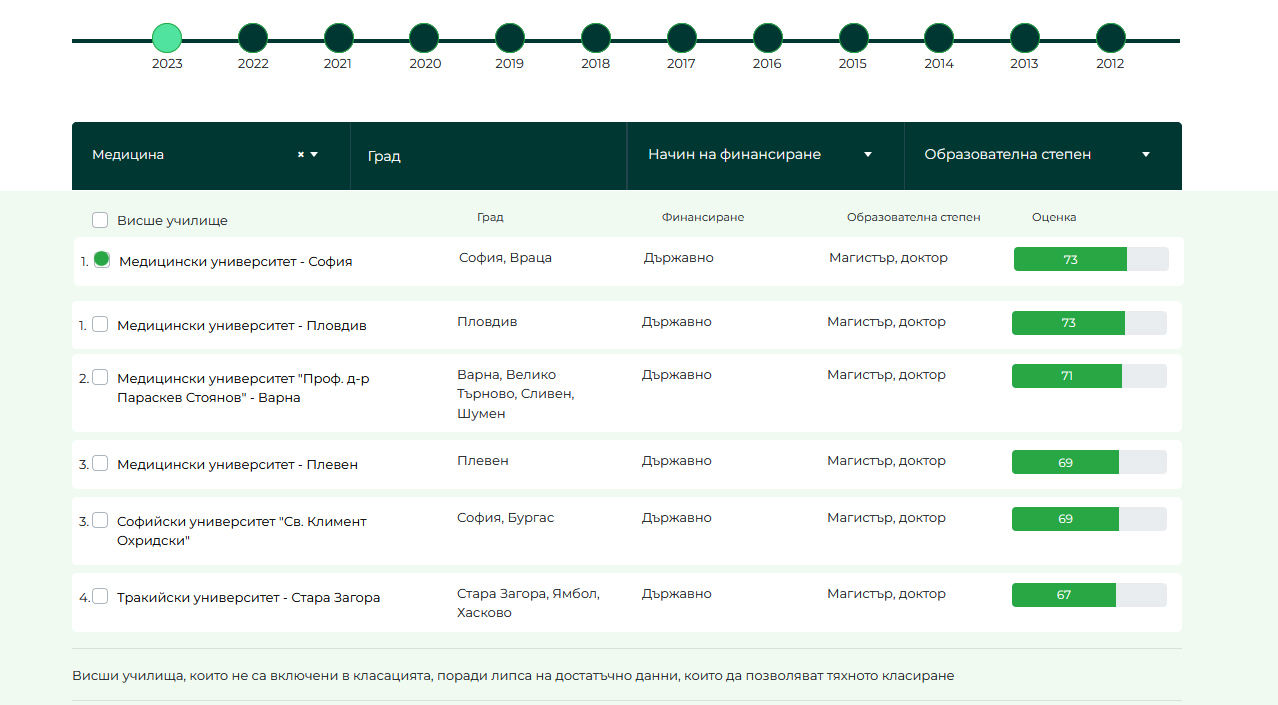Select year 2012 on the timeline
Image resolution: width=1278 pixels, height=705 pixels.
(1110, 39)
